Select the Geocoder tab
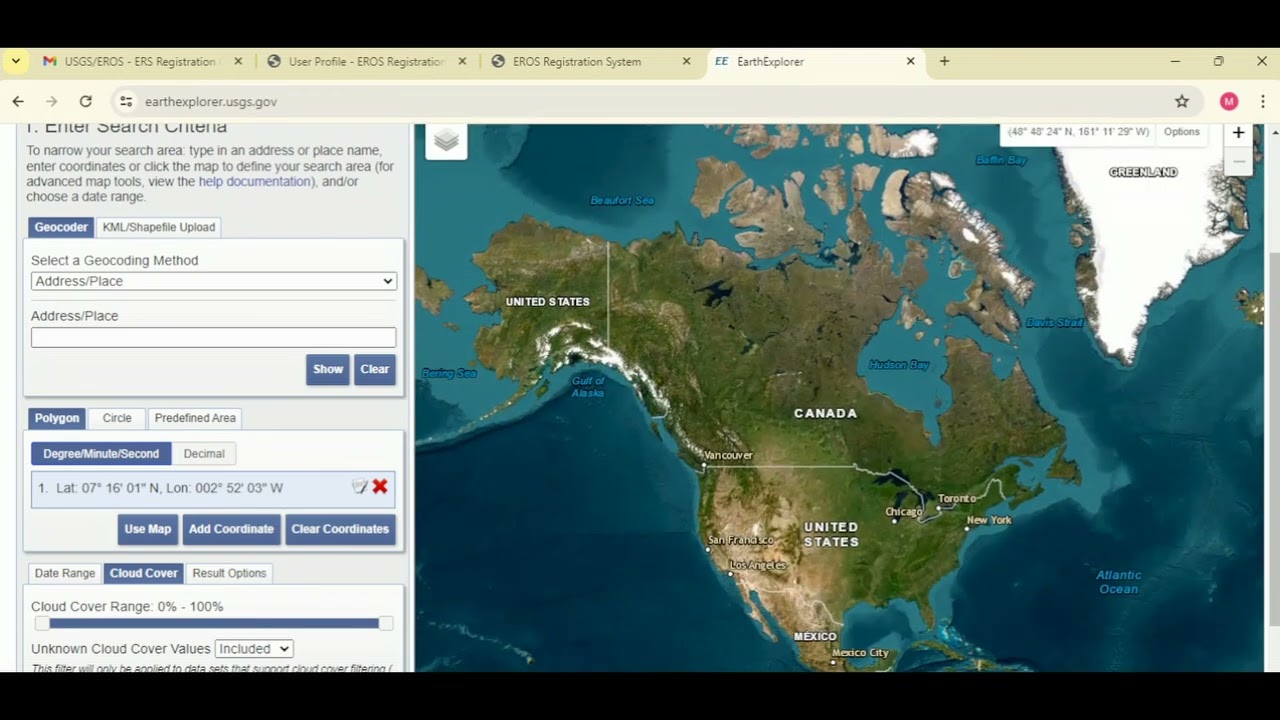This screenshot has width=1280, height=720. [61, 227]
